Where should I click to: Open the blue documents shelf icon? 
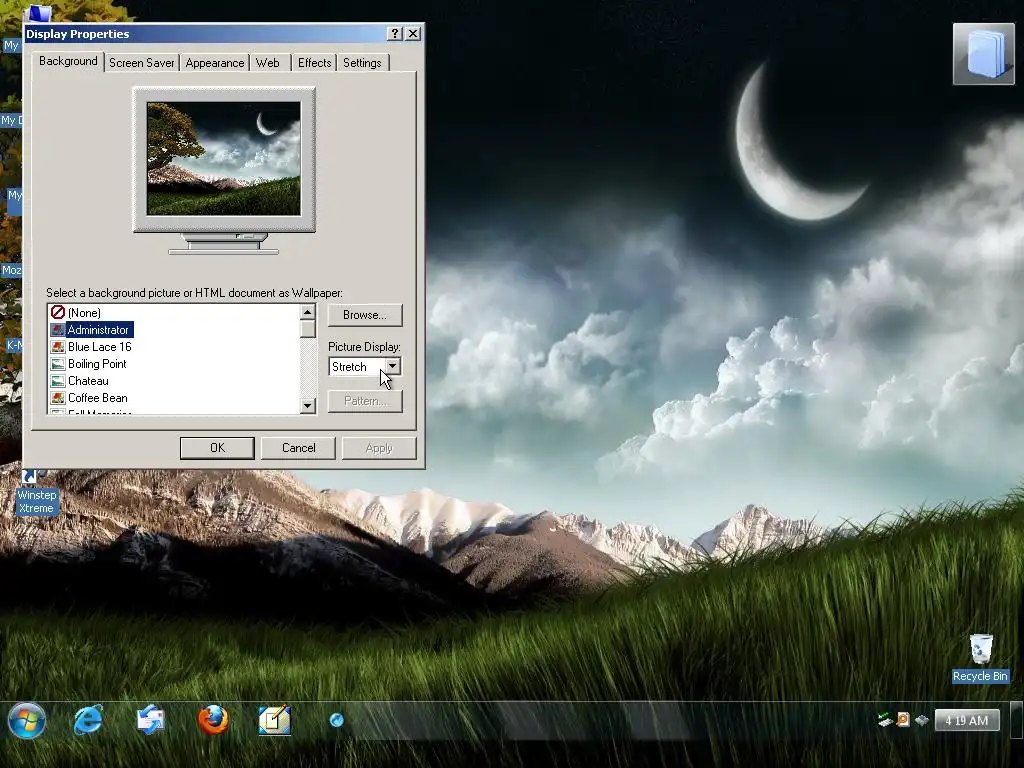984,54
